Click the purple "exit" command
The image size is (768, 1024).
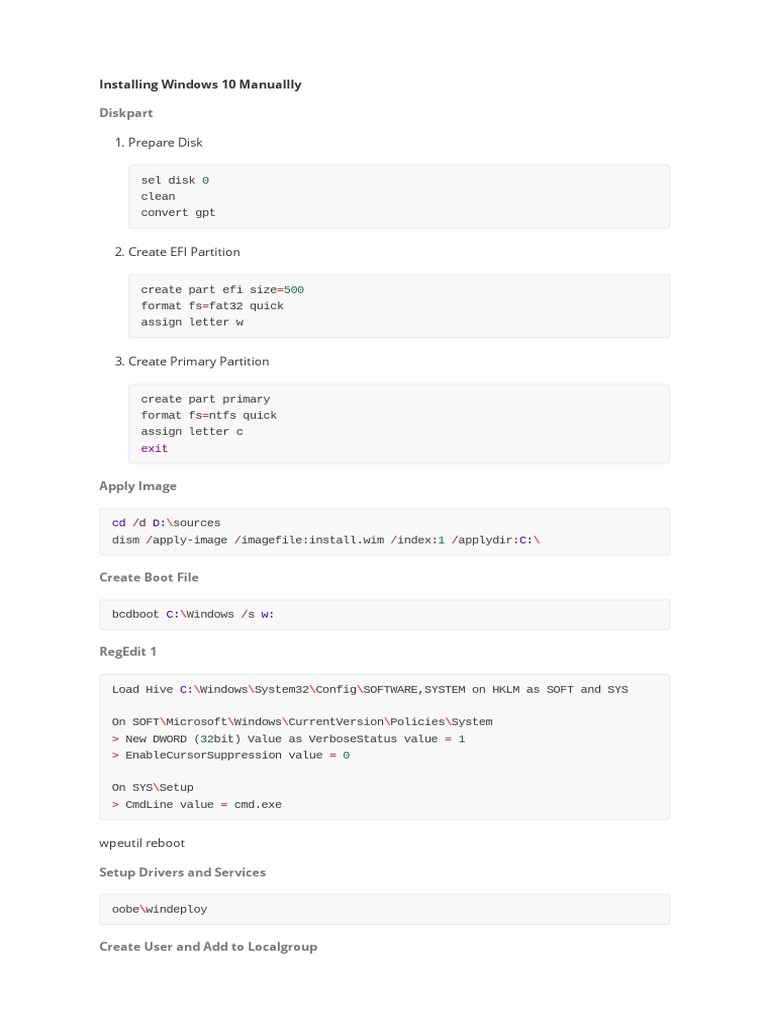click(155, 448)
